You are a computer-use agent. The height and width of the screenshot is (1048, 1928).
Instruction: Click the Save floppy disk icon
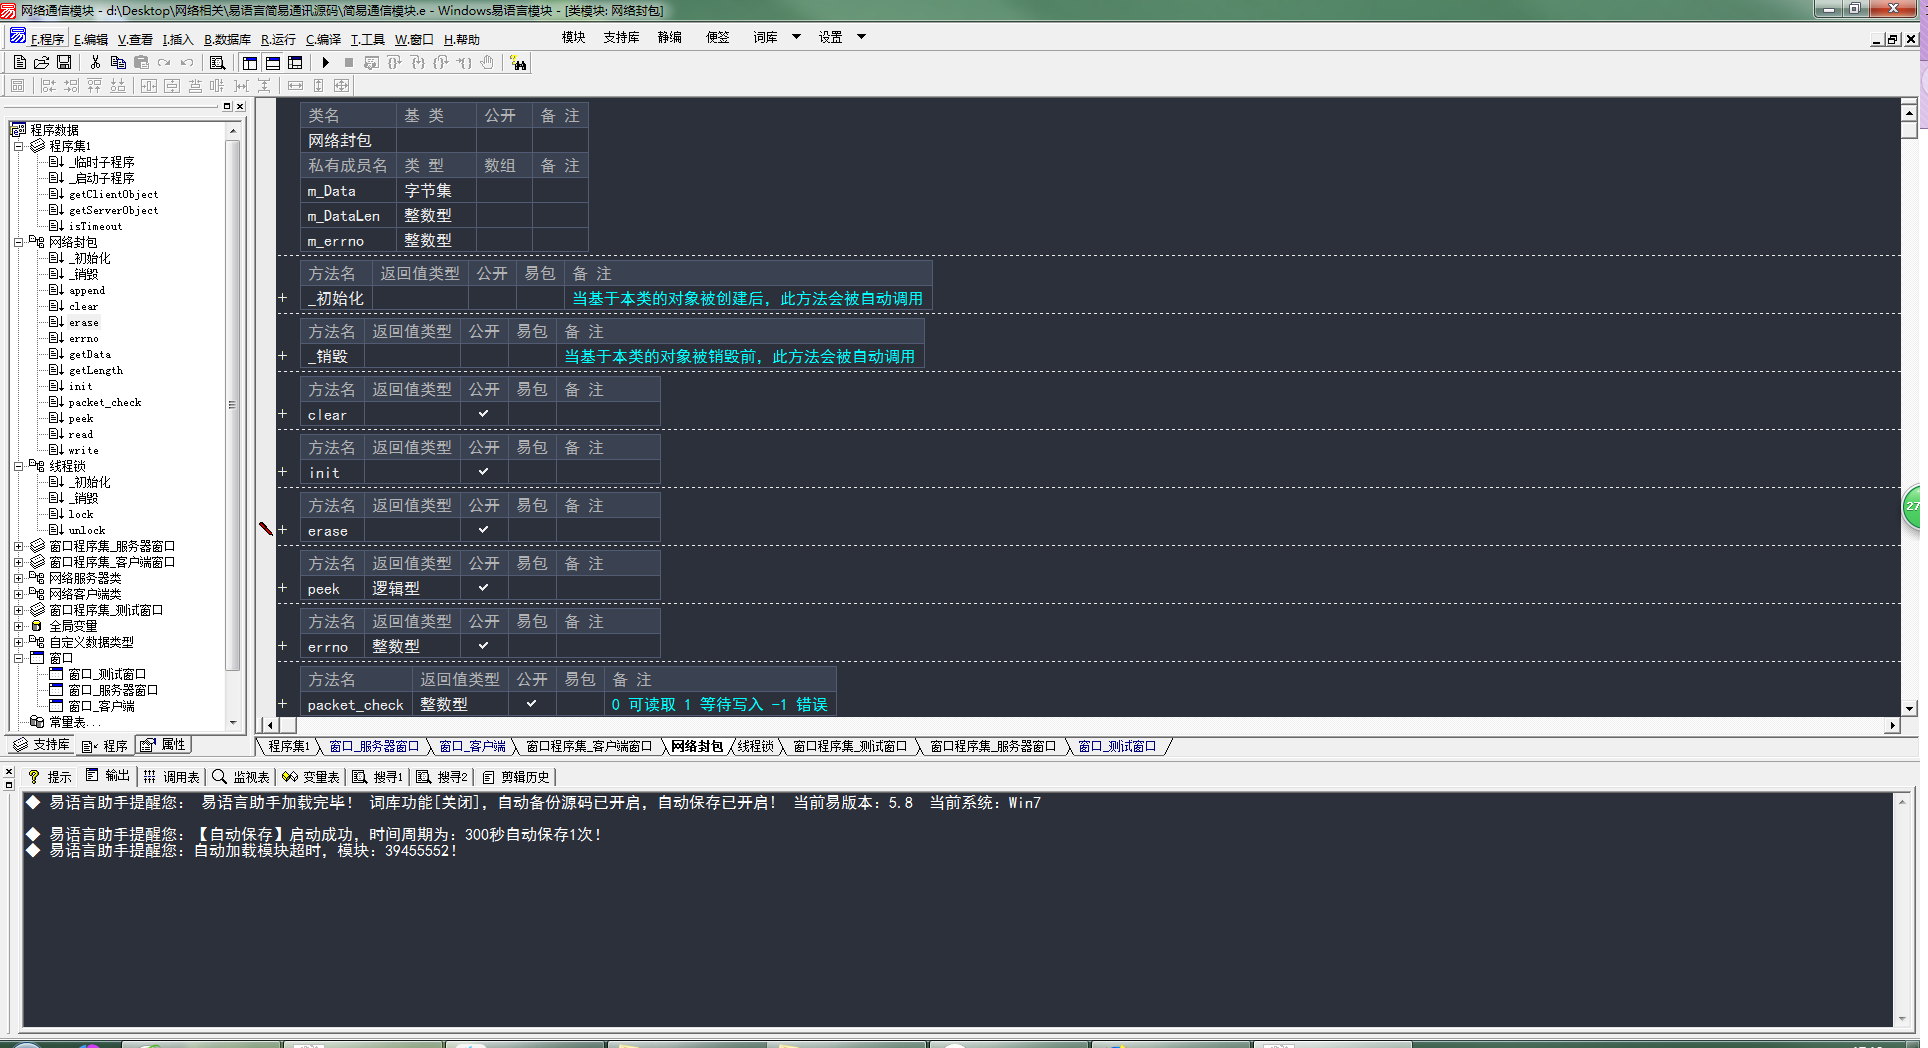coord(64,62)
